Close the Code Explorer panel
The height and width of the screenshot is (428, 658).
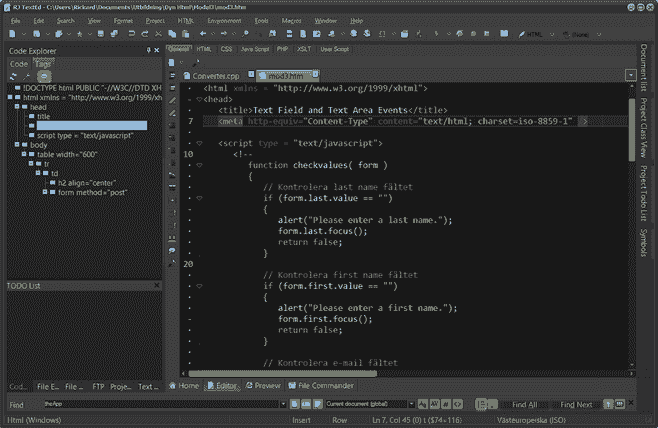tap(157, 50)
